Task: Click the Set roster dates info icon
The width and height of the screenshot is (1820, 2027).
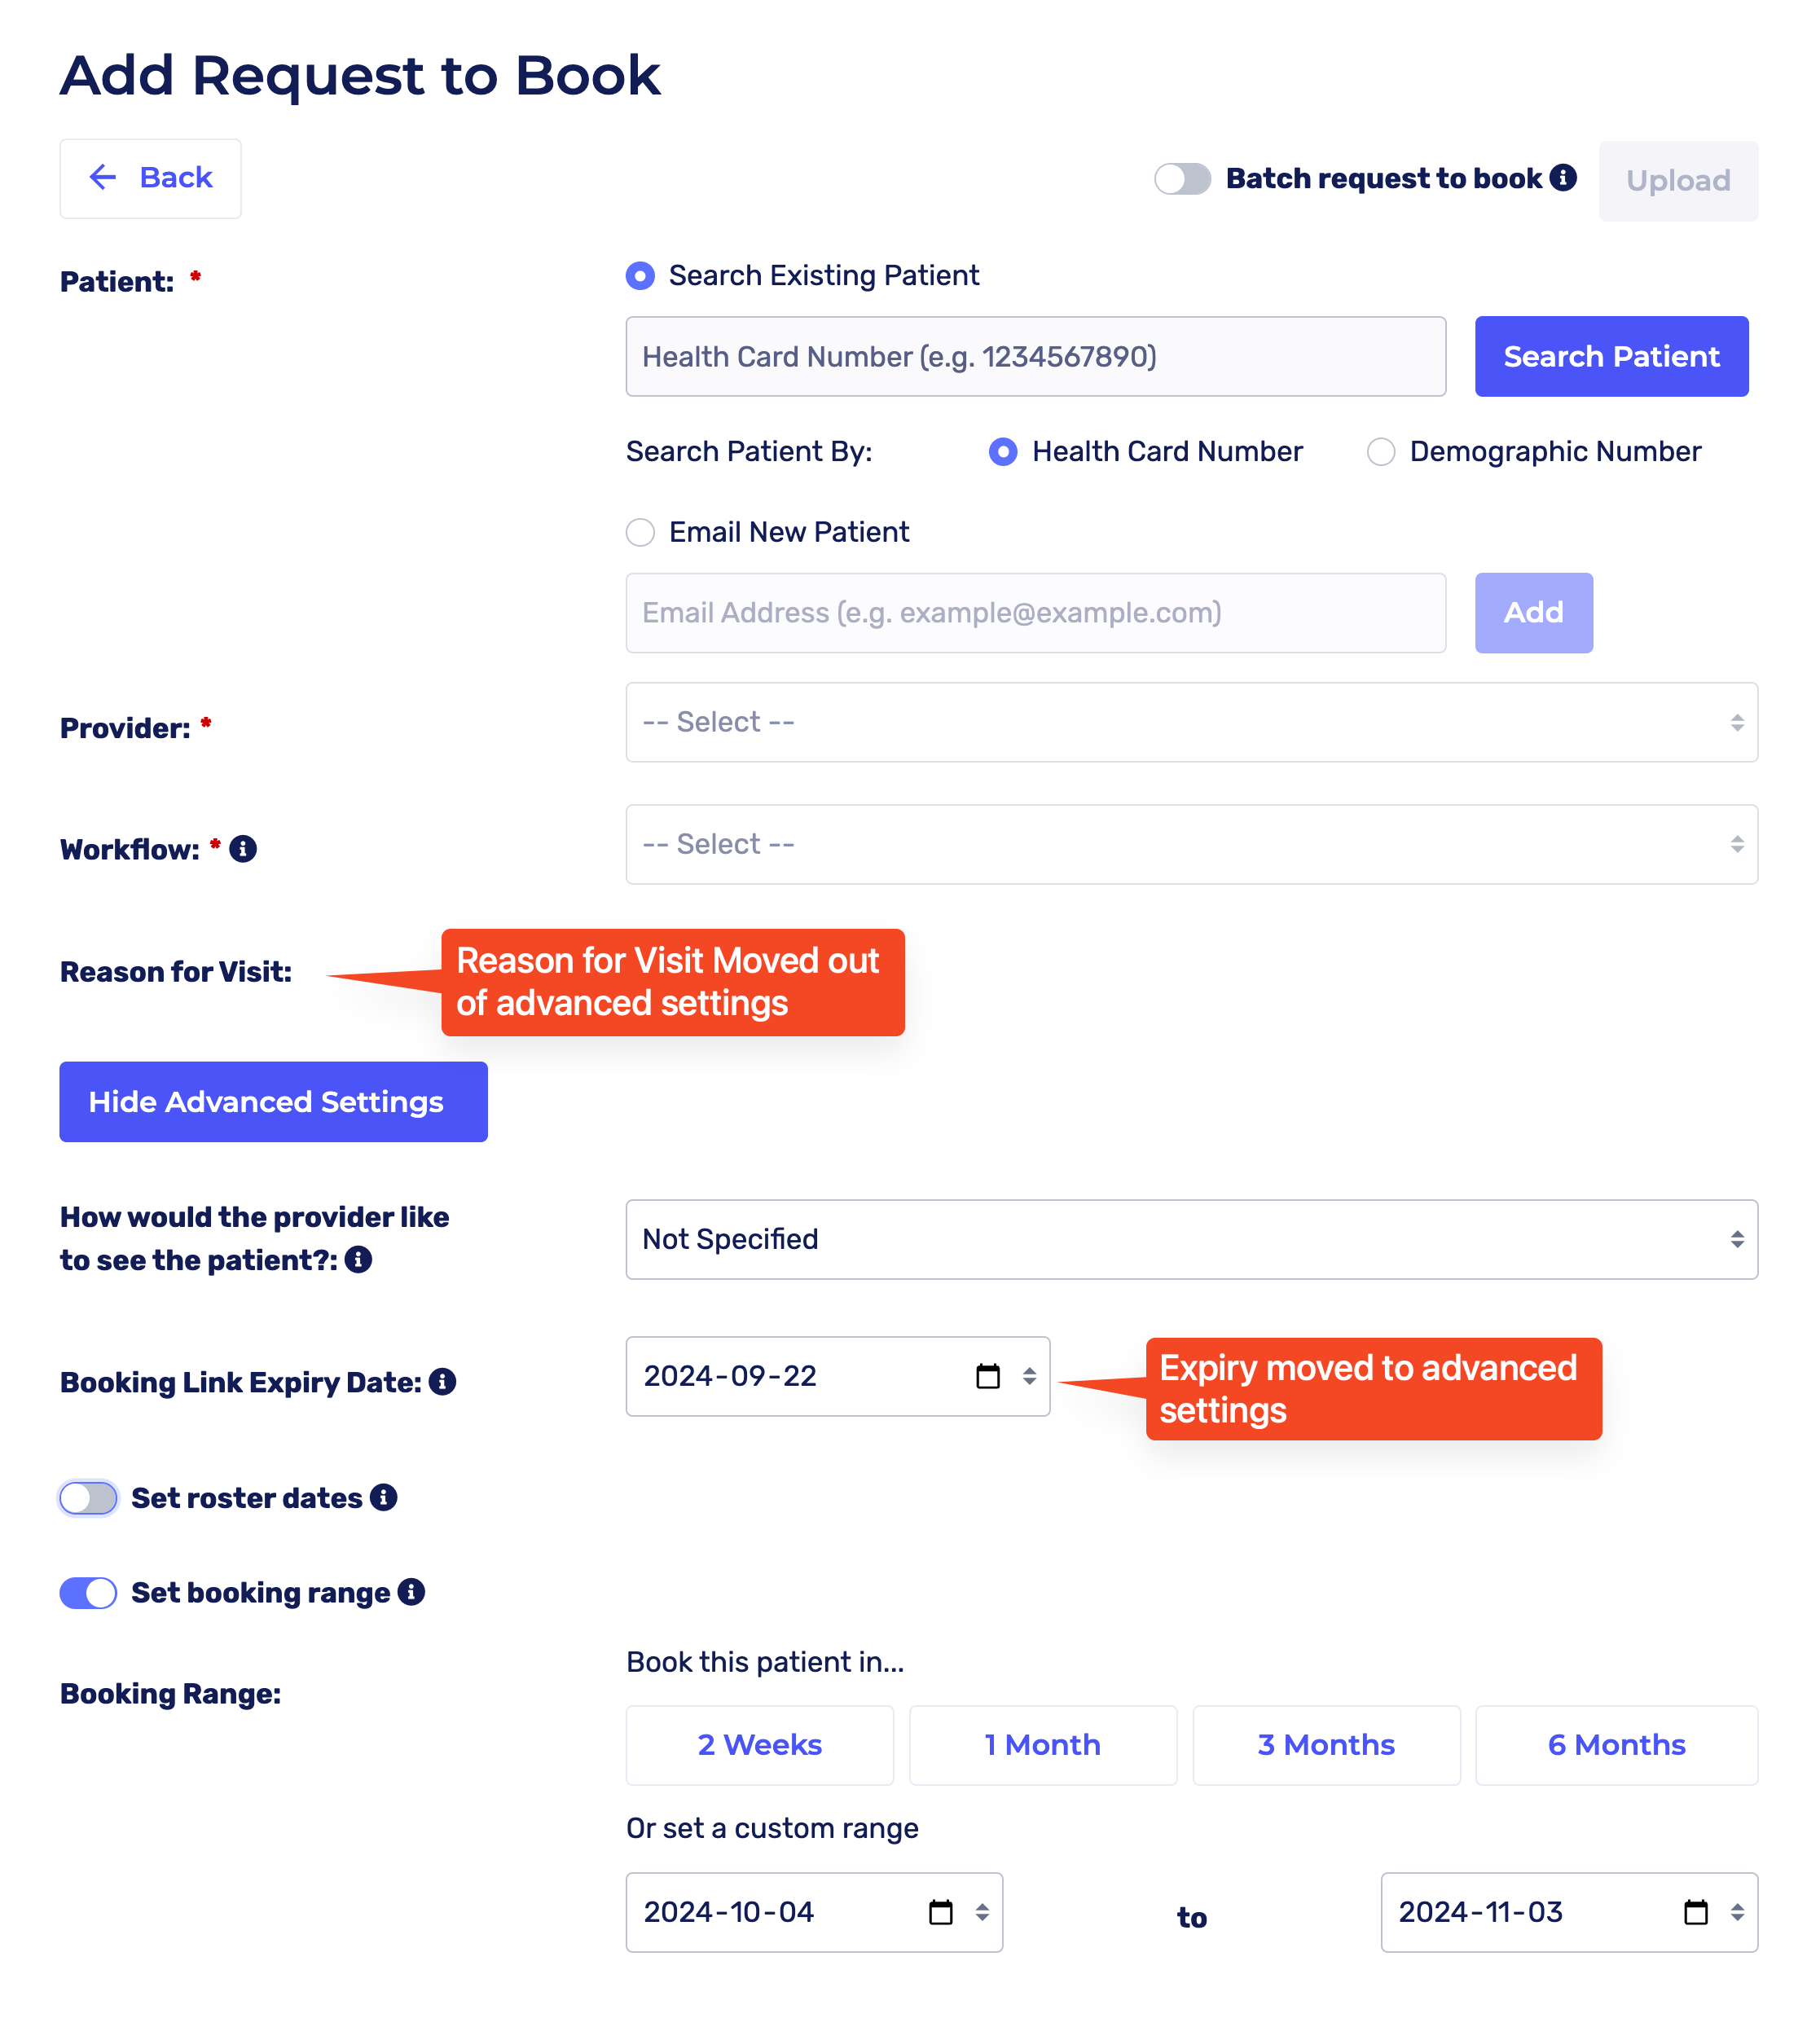Action: point(383,1497)
